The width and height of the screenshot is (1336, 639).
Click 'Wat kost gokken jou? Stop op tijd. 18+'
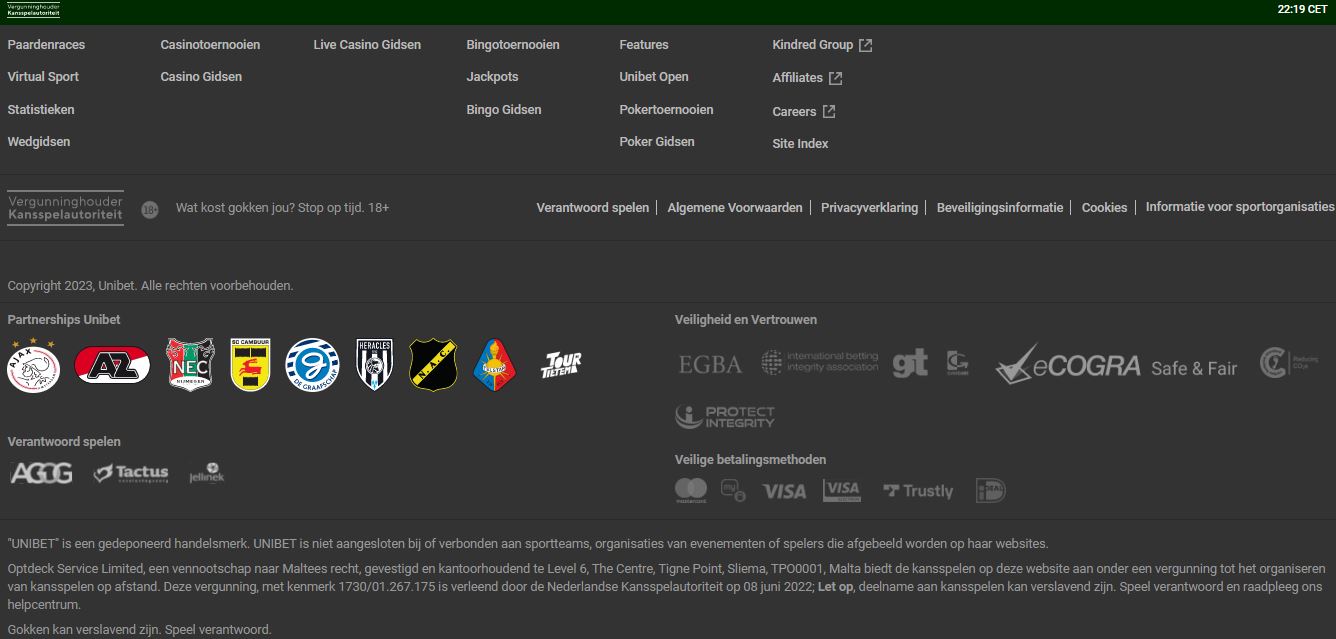coord(282,208)
